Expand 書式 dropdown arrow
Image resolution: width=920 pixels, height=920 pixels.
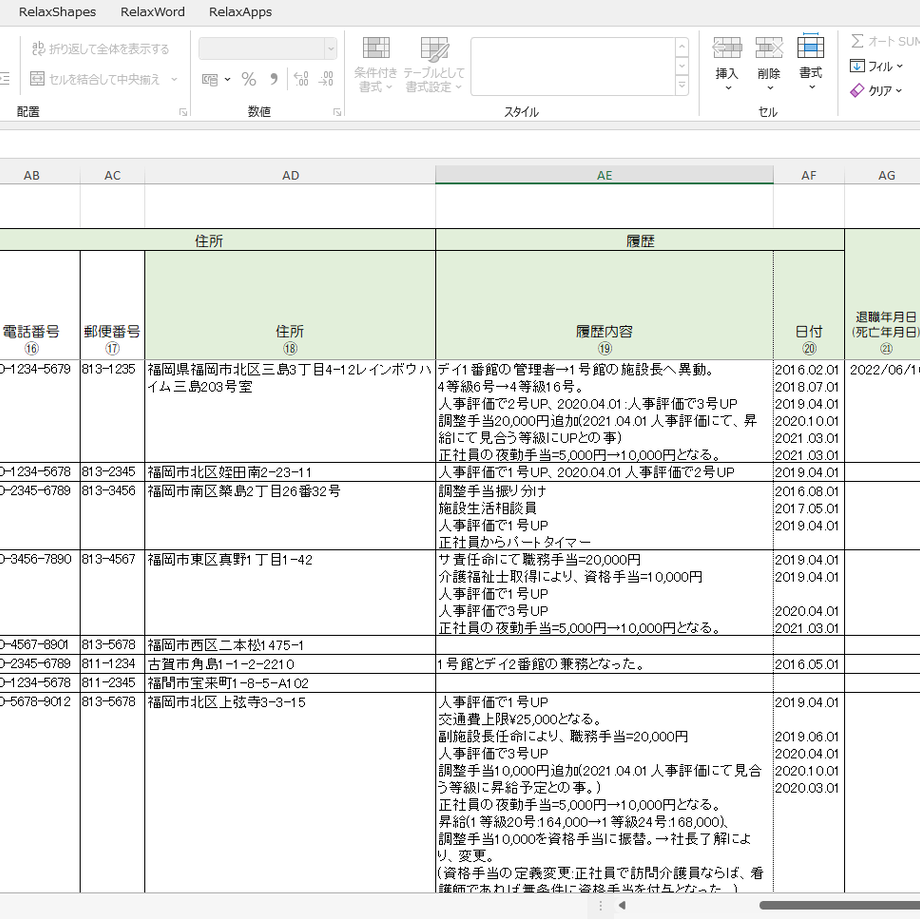[812, 87]
